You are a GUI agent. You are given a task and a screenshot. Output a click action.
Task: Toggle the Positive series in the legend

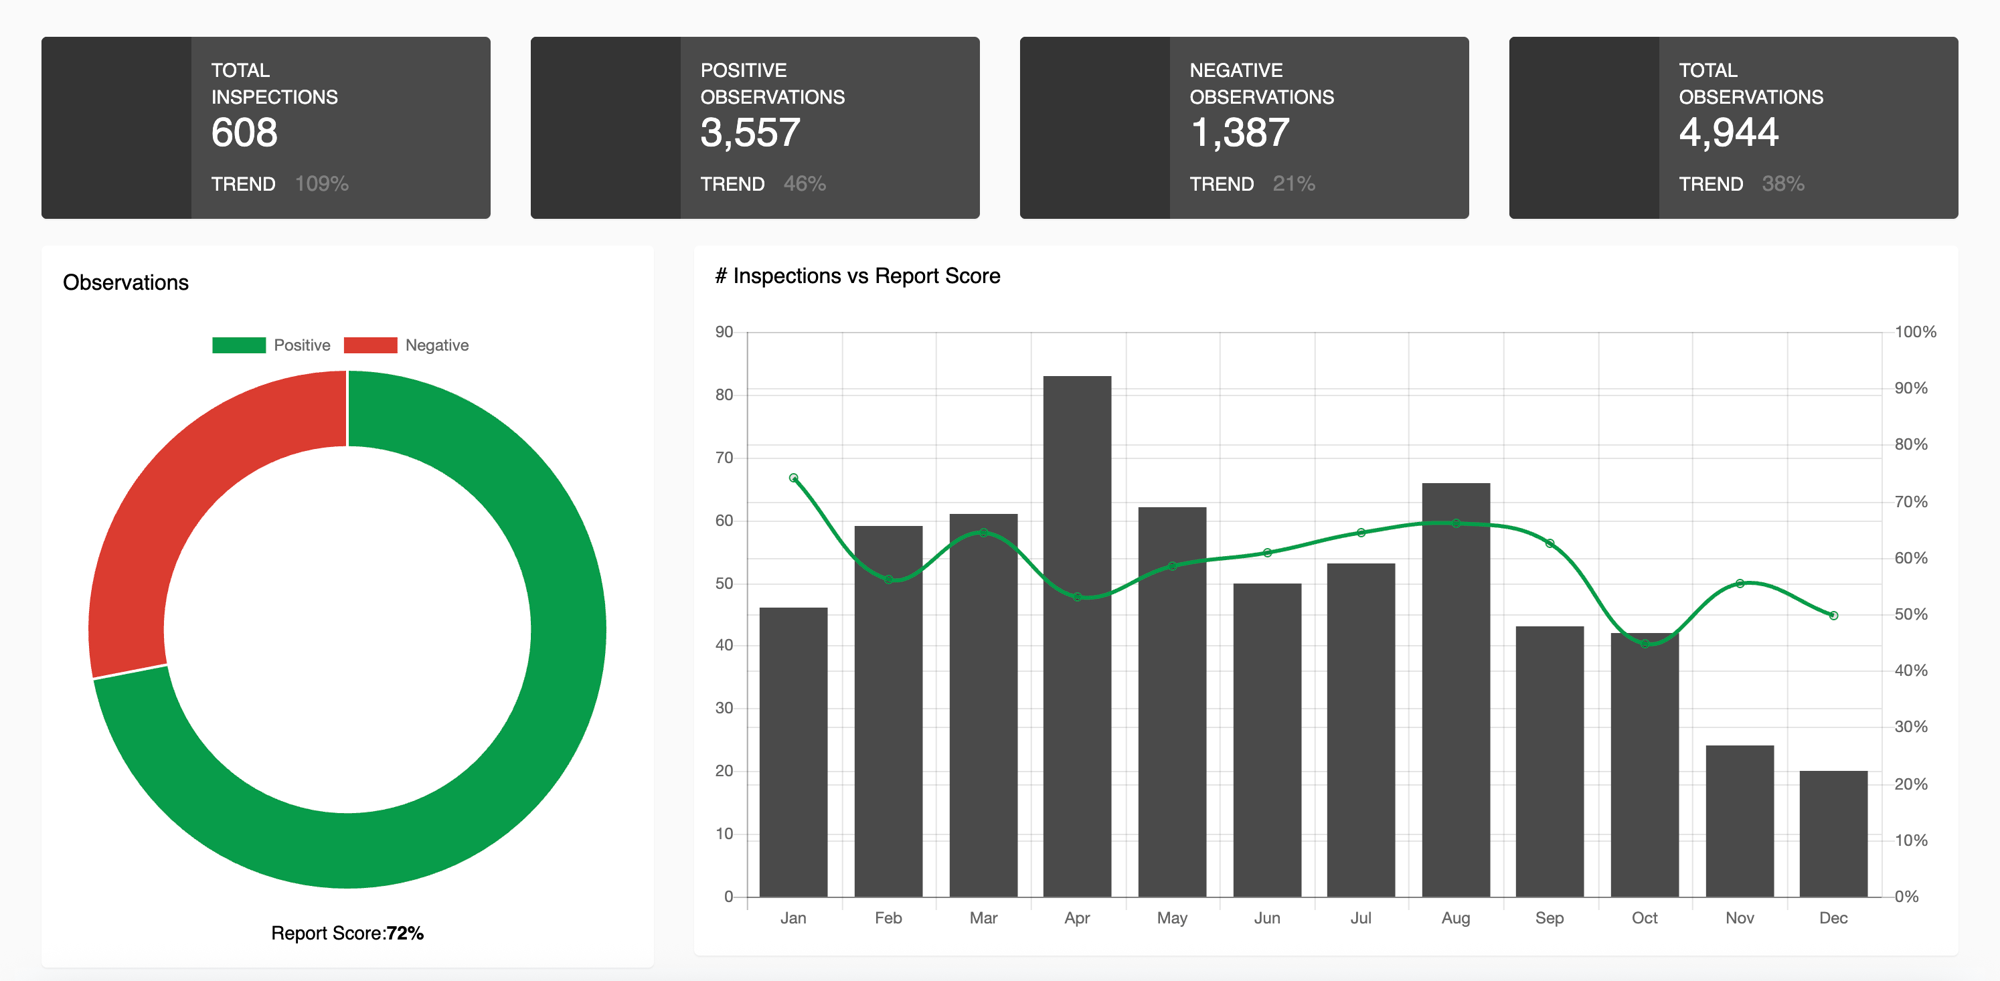300,344
